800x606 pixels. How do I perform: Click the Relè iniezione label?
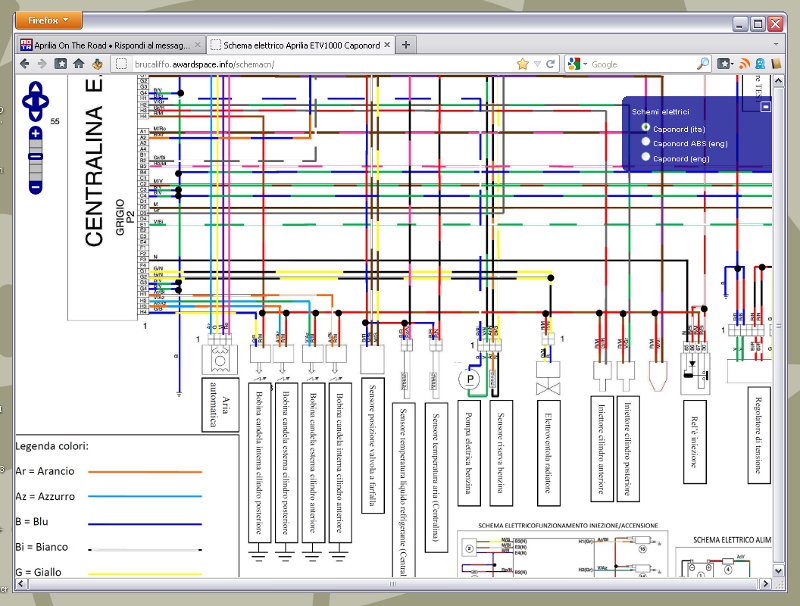coord(695,442)
